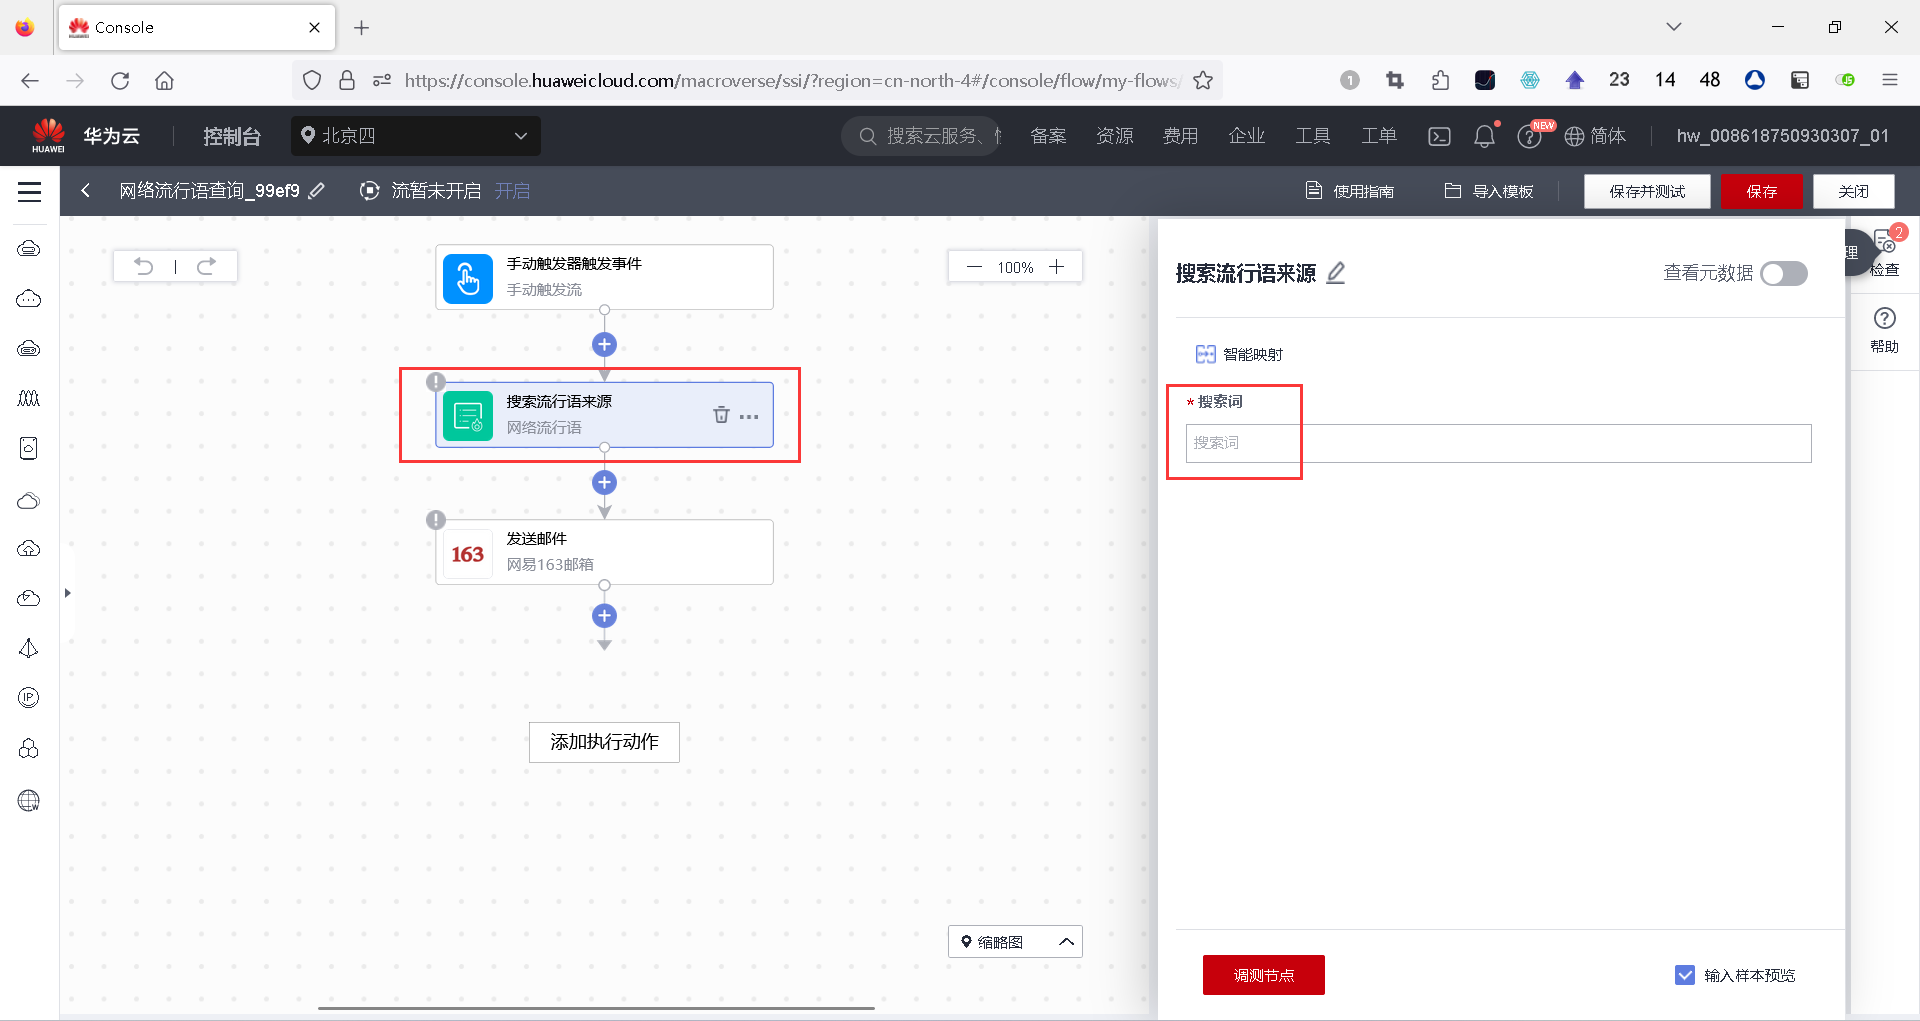1920x1021 pixels.
Task: Zoom in the flow canvas
Action: (1057, 267)
